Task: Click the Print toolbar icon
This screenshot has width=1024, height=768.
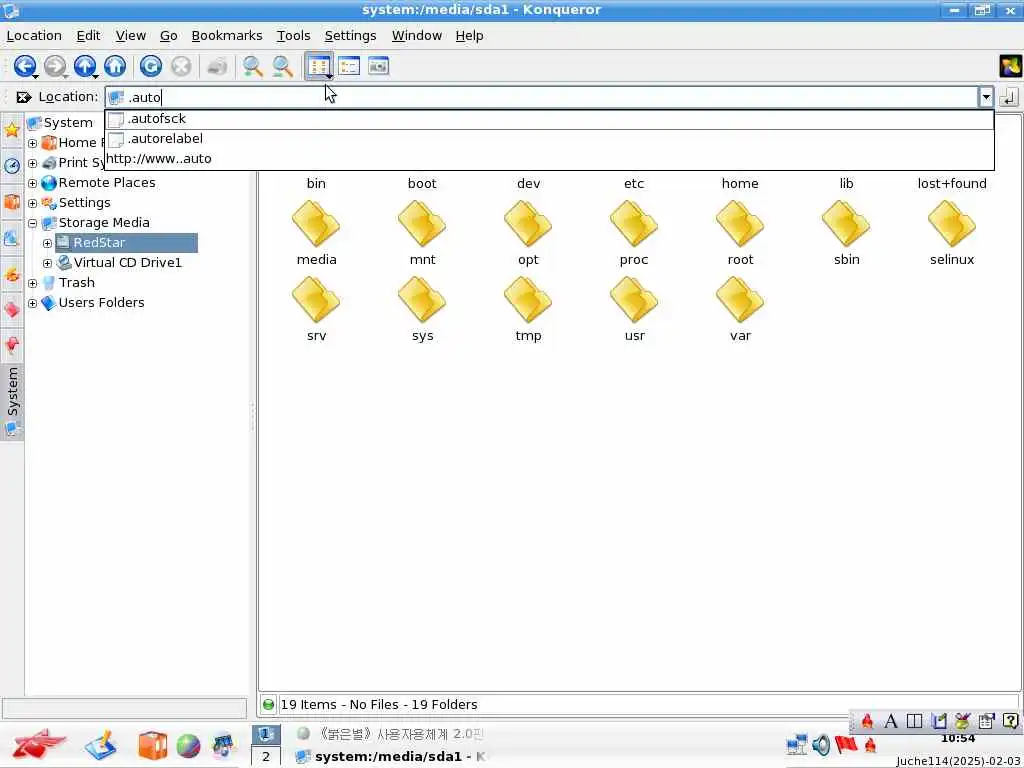Action: [x=217, y=66]
